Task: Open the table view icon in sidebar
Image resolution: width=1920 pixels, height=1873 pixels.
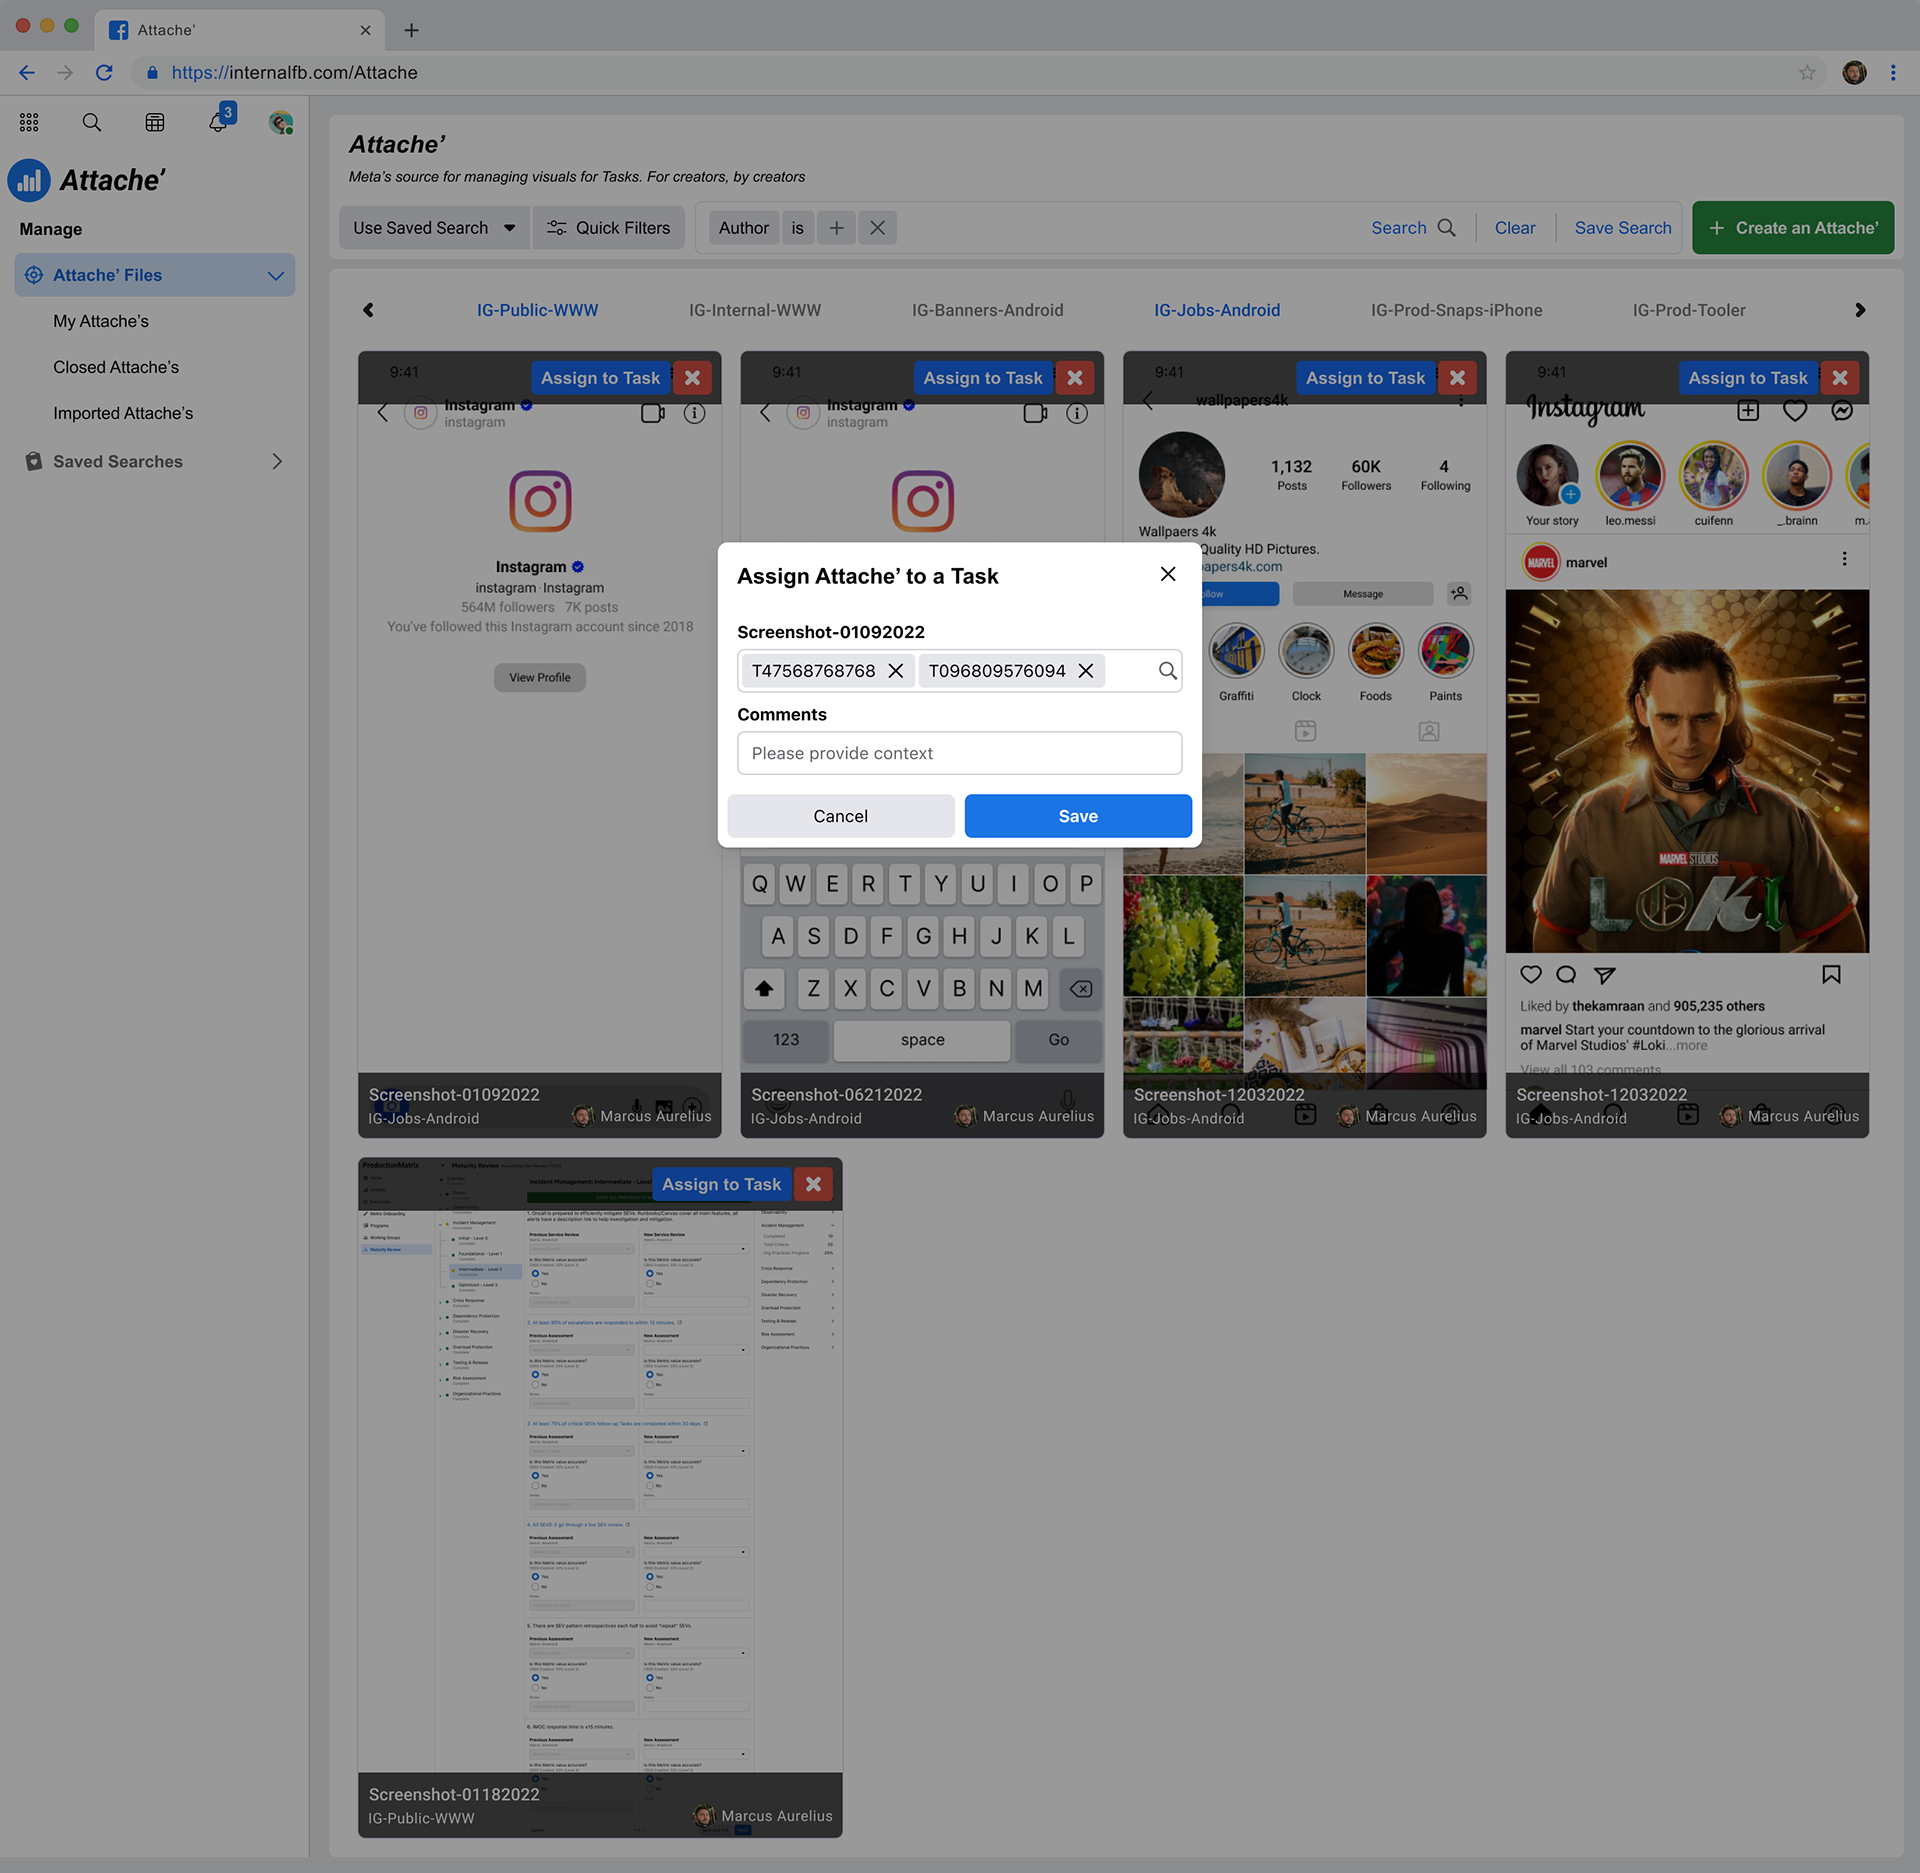Action: click(155, 122)
